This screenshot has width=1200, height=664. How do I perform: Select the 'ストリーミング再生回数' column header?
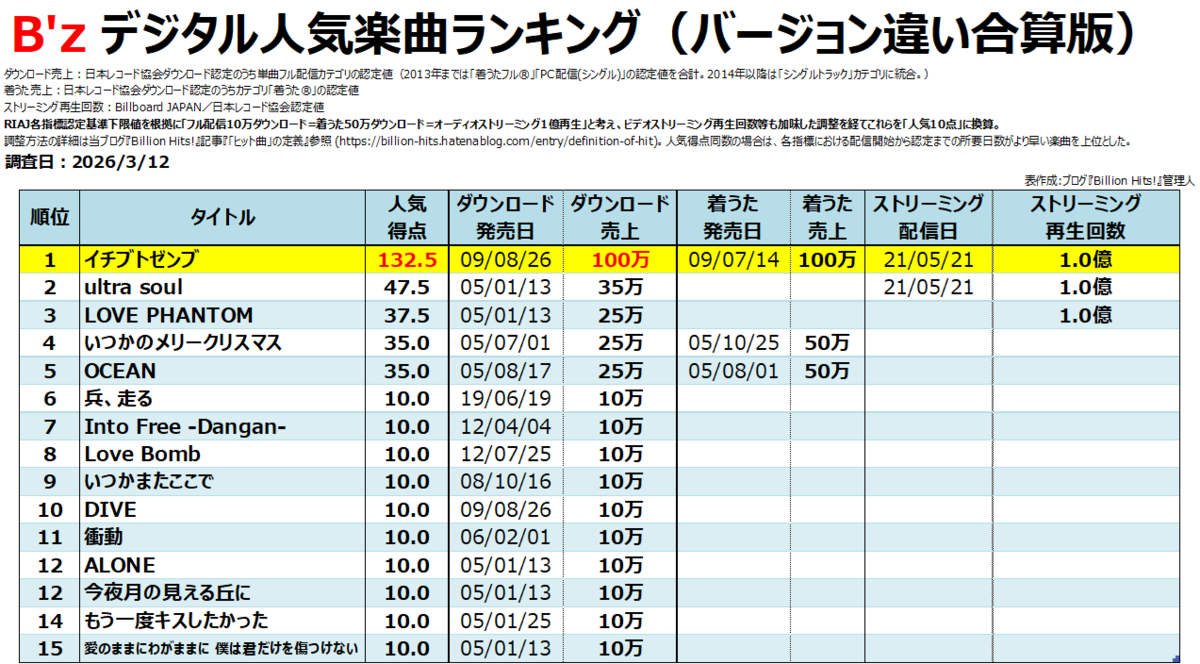point(1085,217)
